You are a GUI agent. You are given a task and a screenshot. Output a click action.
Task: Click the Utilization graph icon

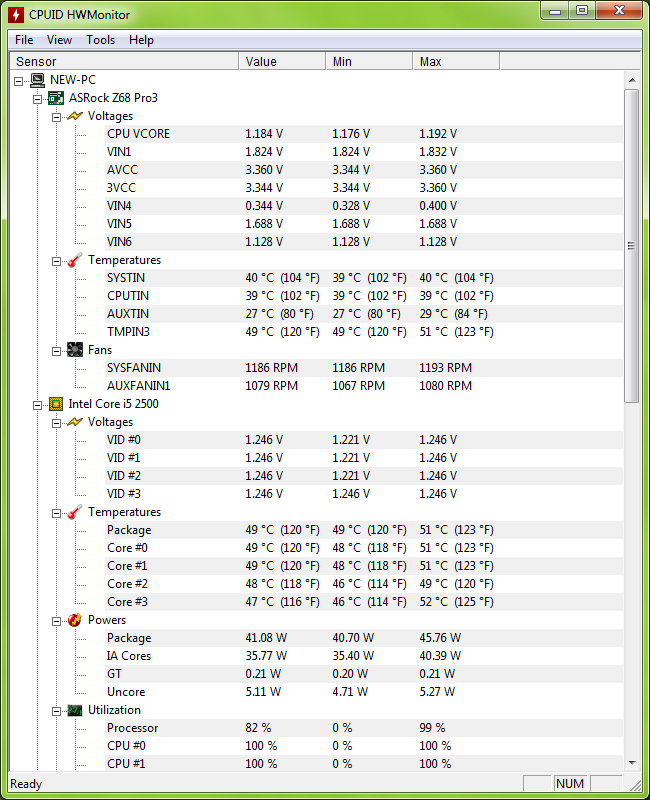pos(75,710)
